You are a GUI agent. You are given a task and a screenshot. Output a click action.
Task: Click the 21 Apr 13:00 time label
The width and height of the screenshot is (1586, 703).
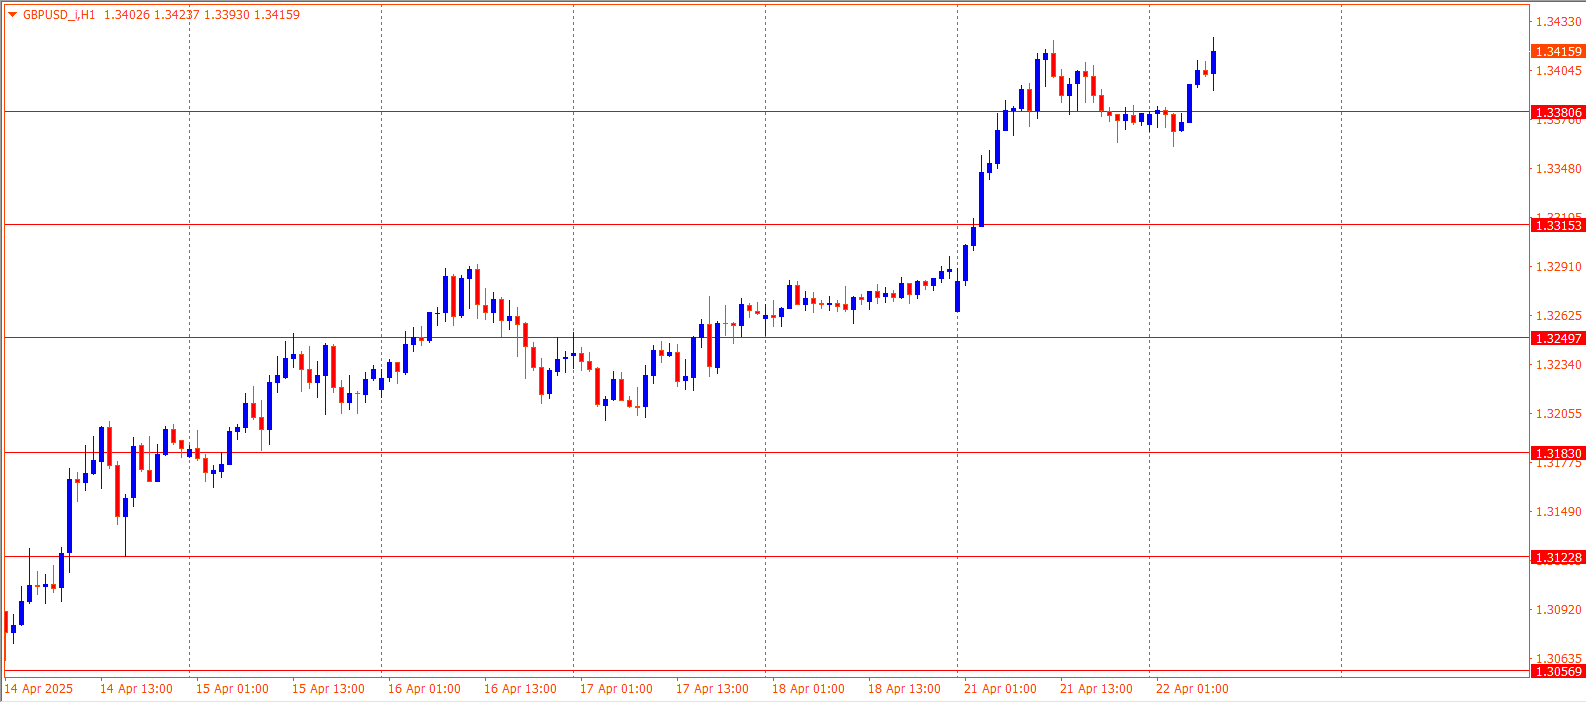coord(1096,689)
